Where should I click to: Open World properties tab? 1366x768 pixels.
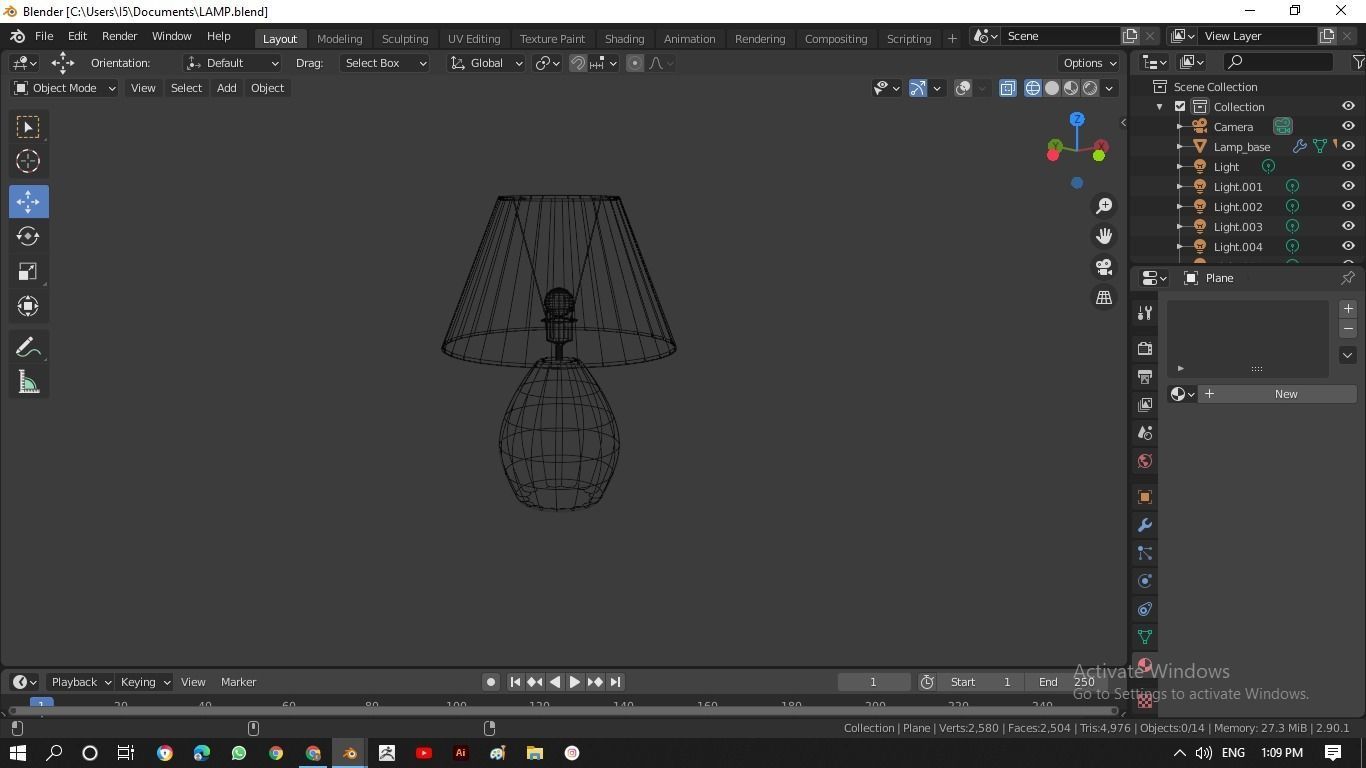tap(1145, 461)
